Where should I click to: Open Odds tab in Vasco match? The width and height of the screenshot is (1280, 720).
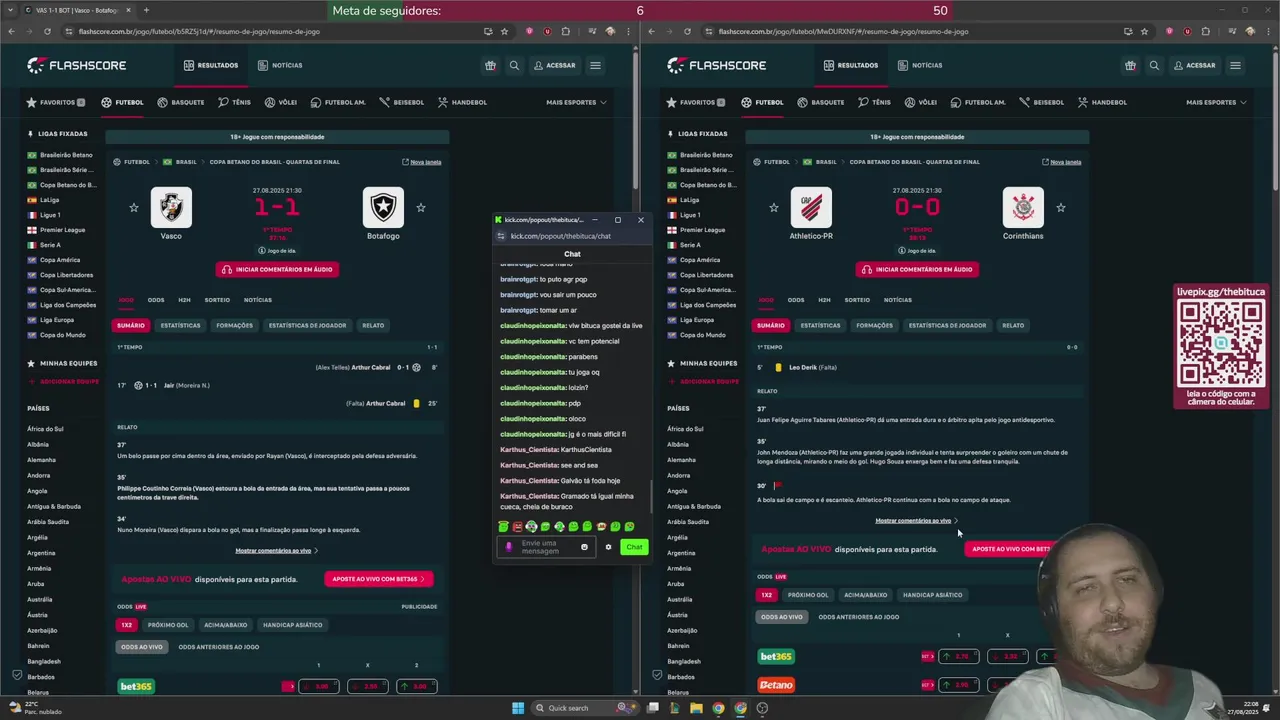click(156, 300)
